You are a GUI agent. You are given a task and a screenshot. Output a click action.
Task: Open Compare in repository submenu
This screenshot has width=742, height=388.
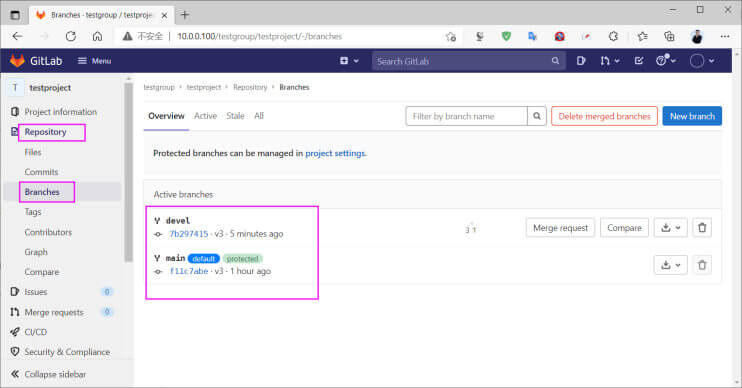coord(42,272)
